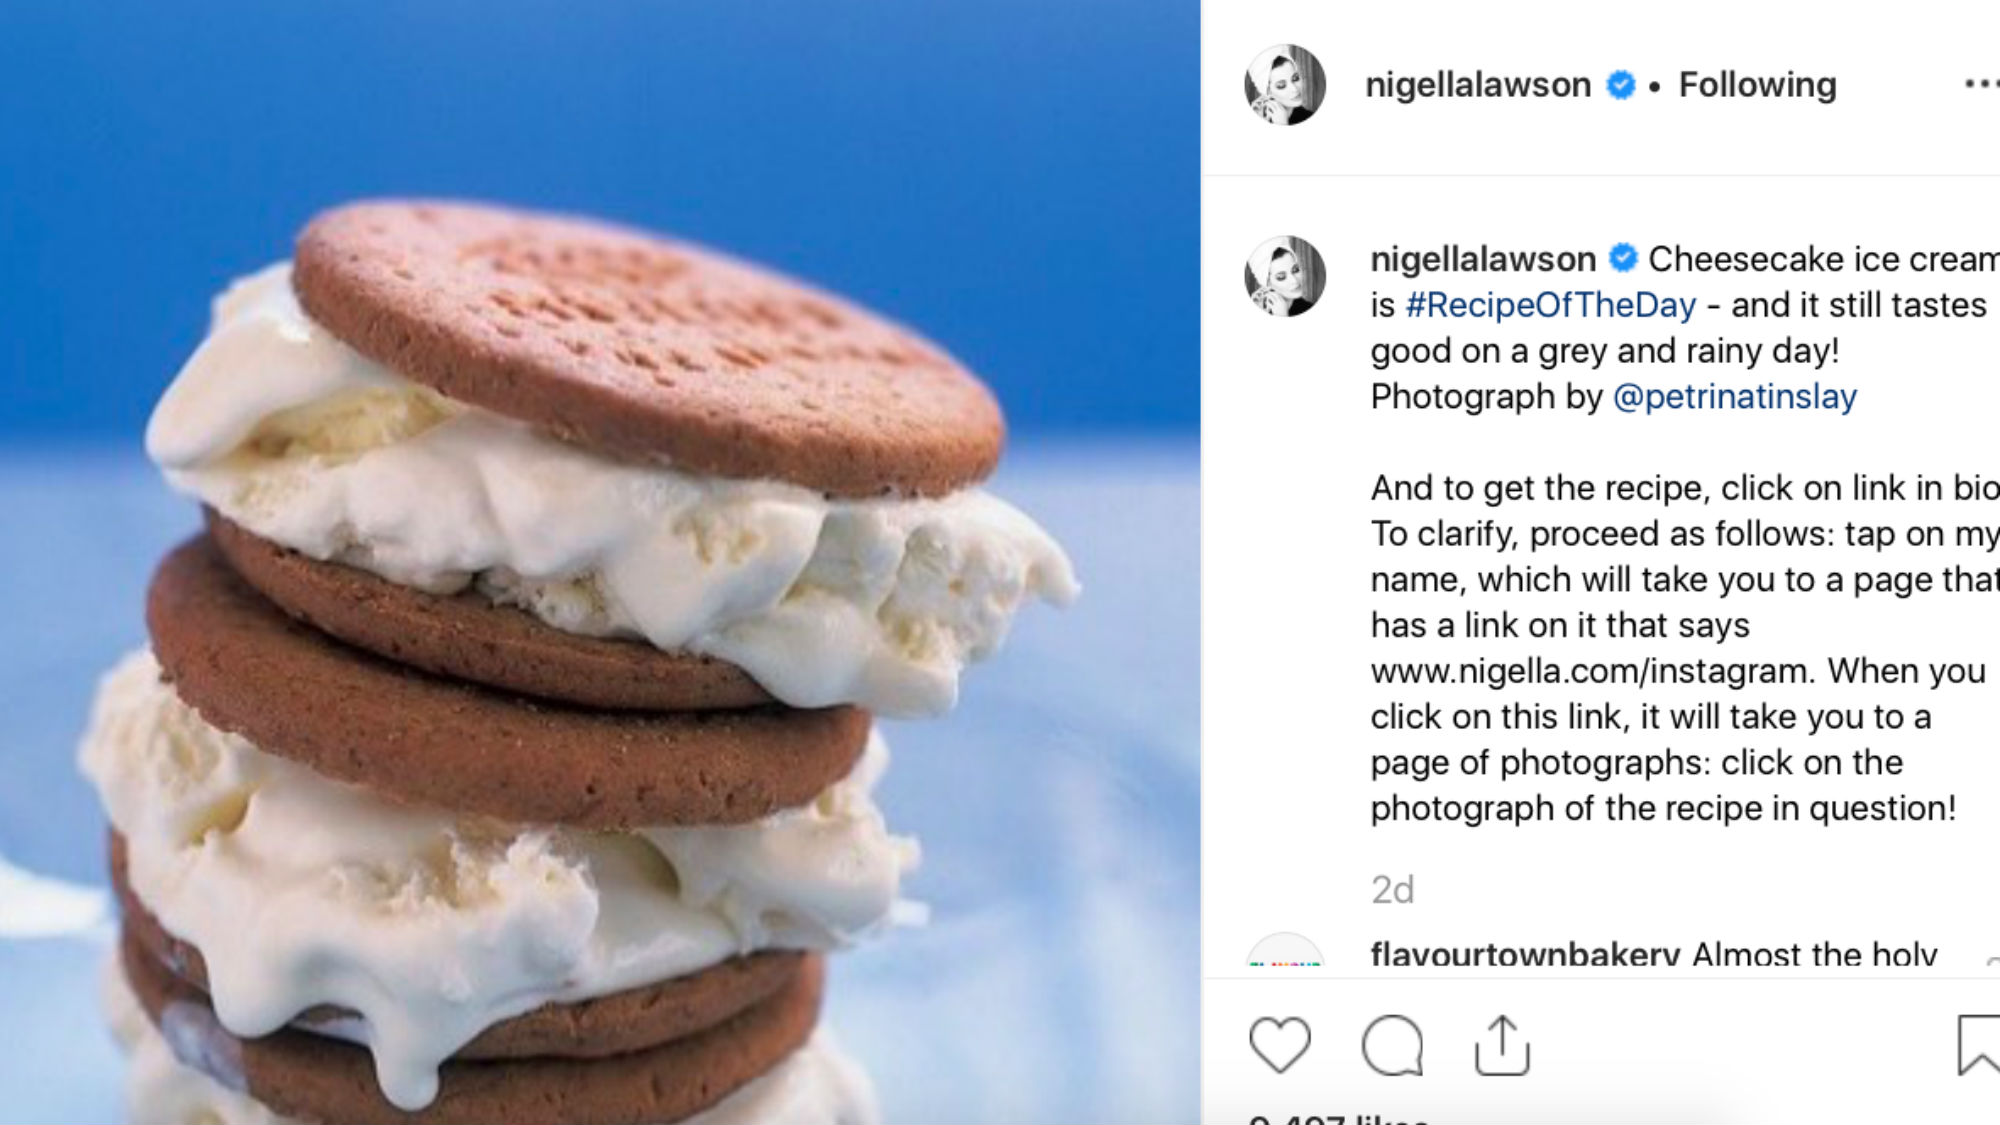Toggle the Following button
Image resolution: width=2000 pixels, height=1125 pixels.
(1757, 85)
